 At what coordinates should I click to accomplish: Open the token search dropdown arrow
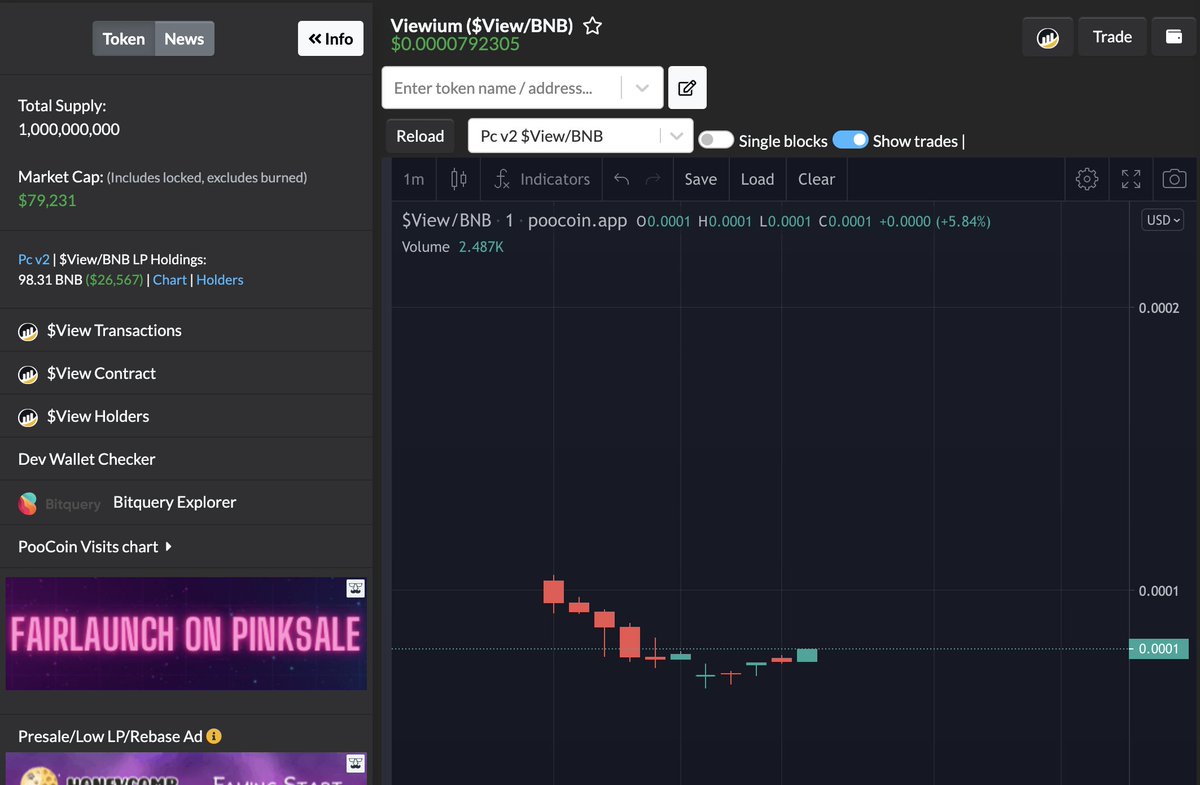click(x=642, y=88)
